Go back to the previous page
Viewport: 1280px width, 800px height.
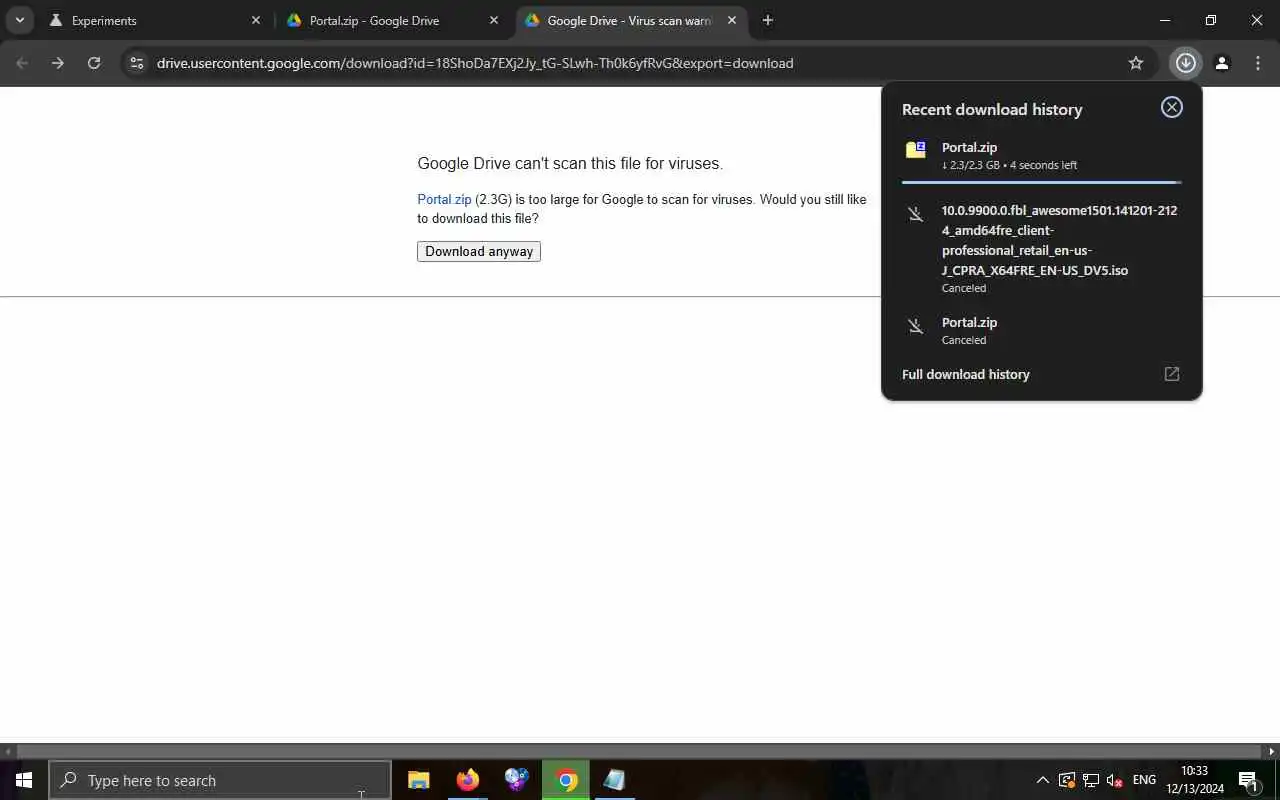click(x=22, y=63)
